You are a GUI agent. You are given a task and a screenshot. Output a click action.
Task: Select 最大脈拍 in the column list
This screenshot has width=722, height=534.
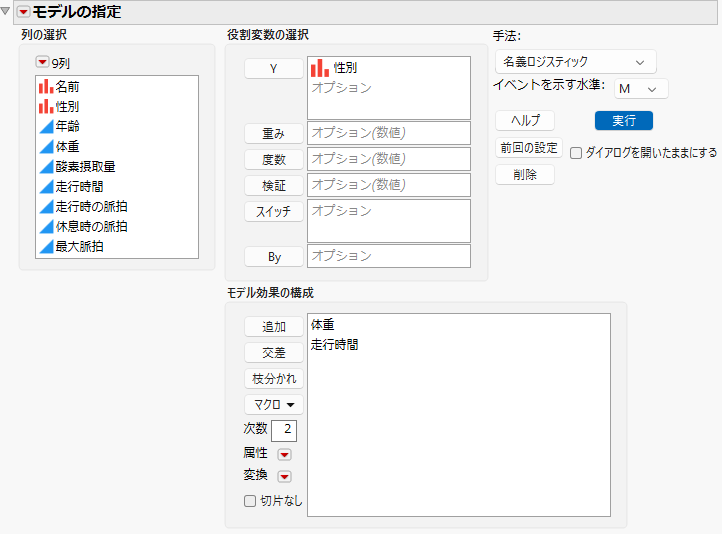pyautogui.click(x=79, y=247)
